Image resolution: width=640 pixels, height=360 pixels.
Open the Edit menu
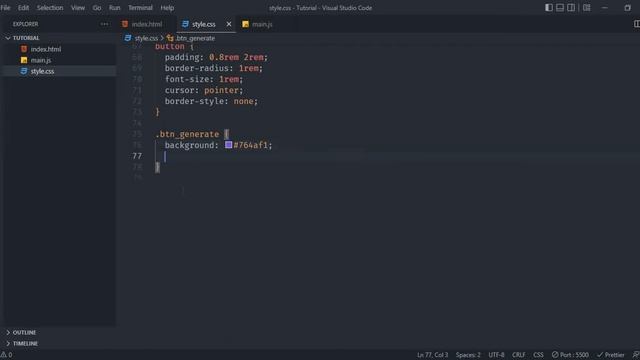click(x=23, y=8)
